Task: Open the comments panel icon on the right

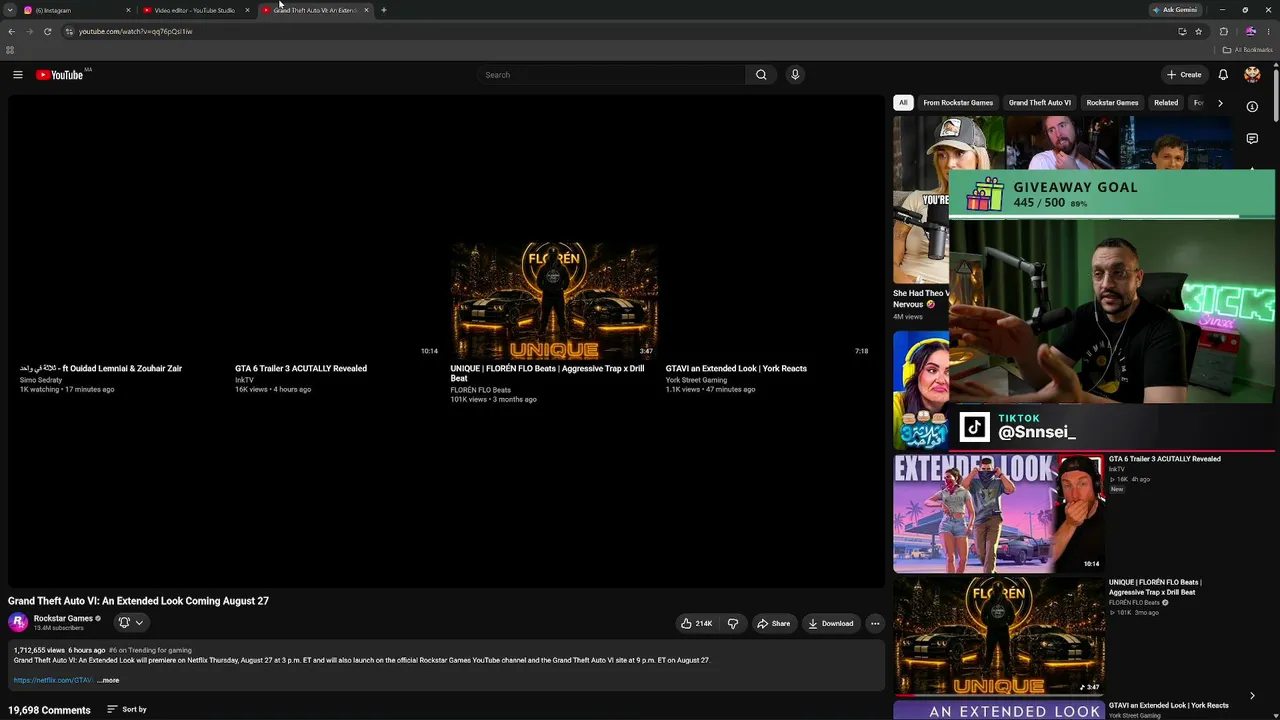Action: pos(1252,139)
